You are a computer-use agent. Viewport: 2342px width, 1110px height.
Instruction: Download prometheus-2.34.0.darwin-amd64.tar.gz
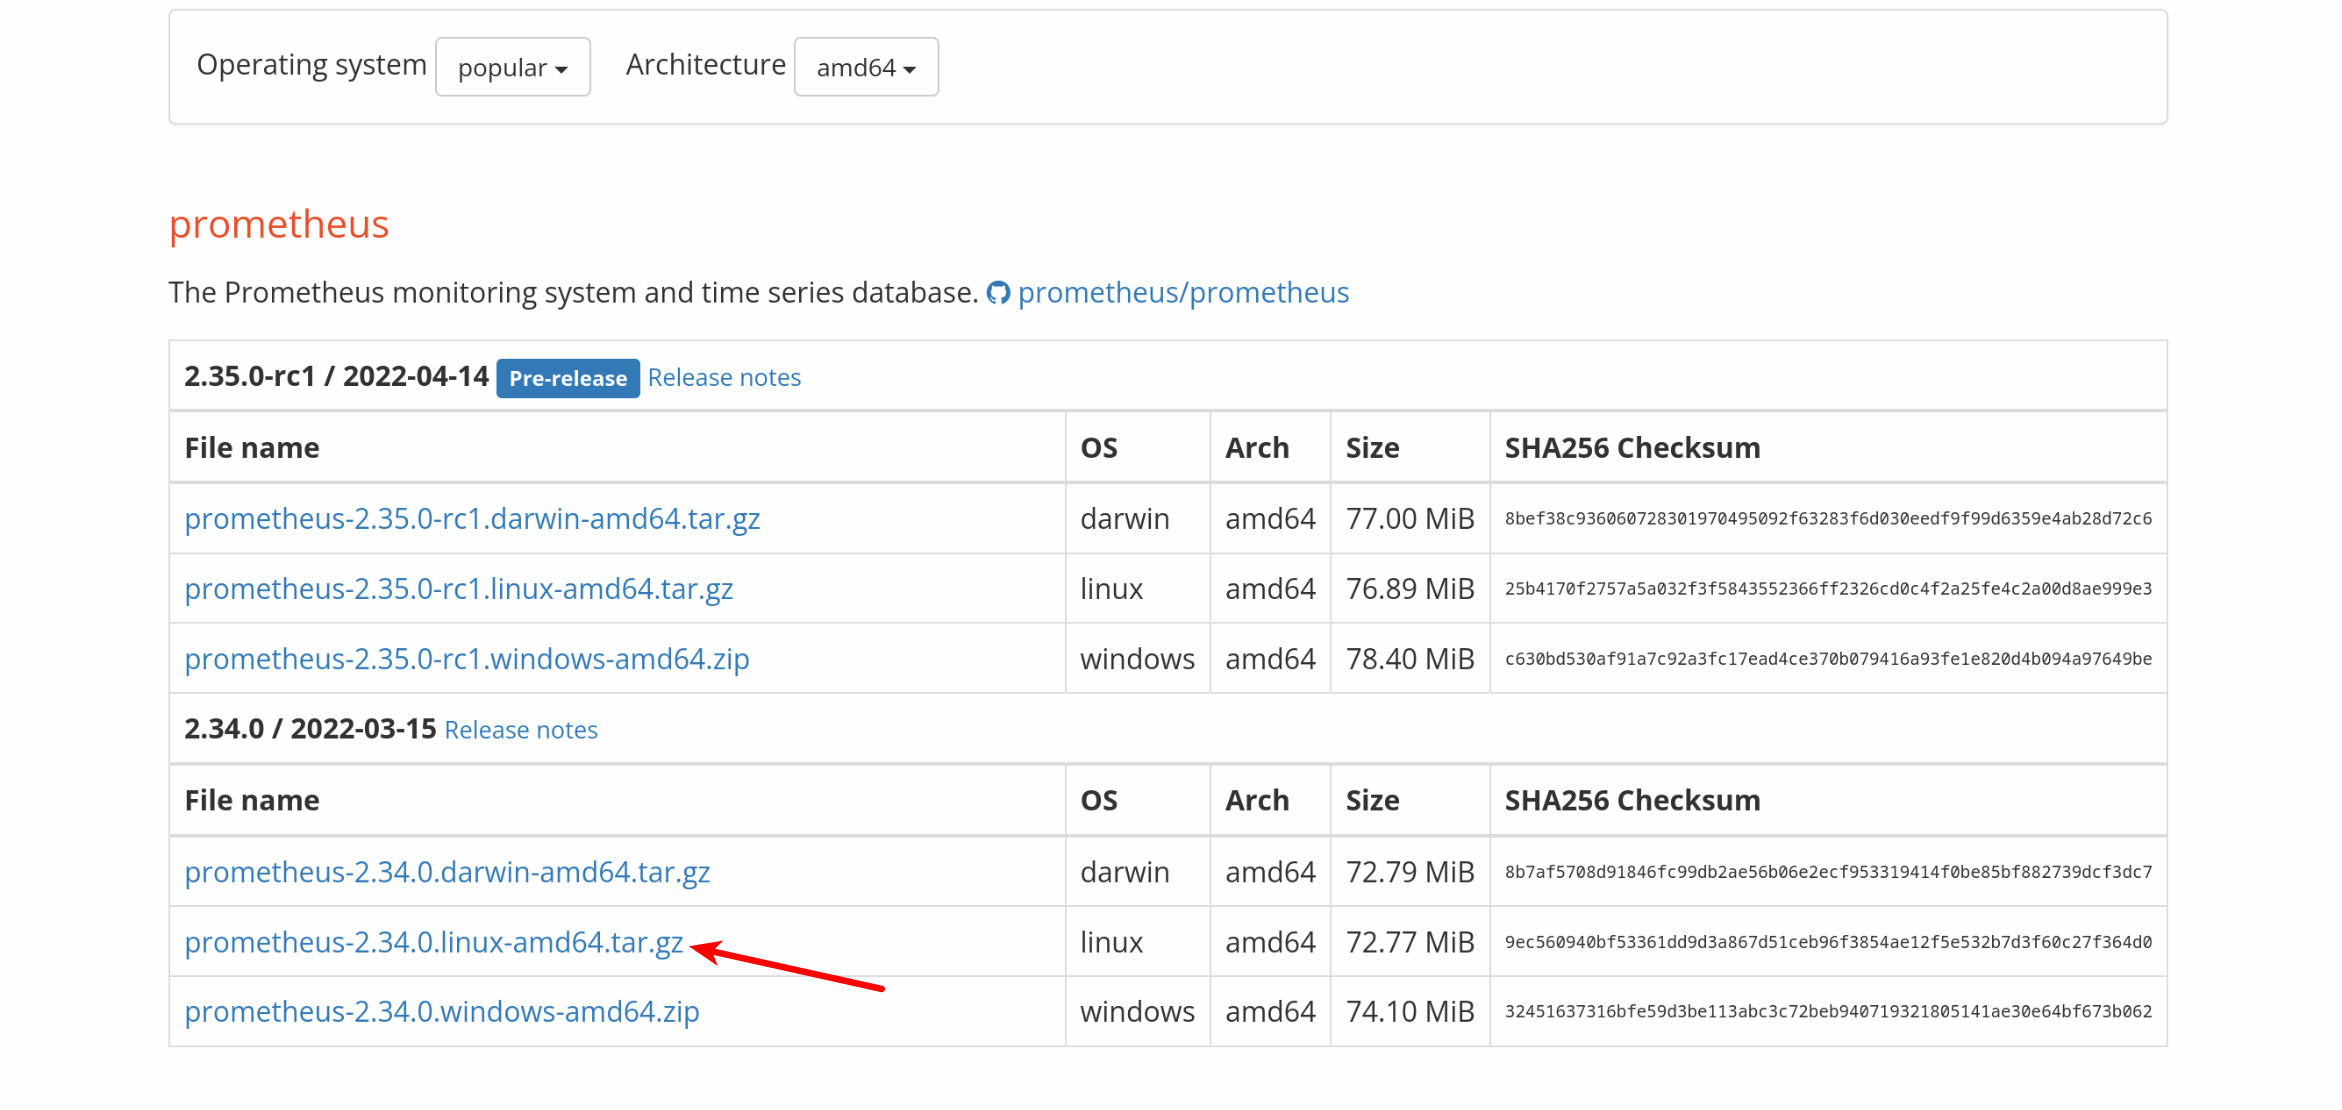point(447,872)
